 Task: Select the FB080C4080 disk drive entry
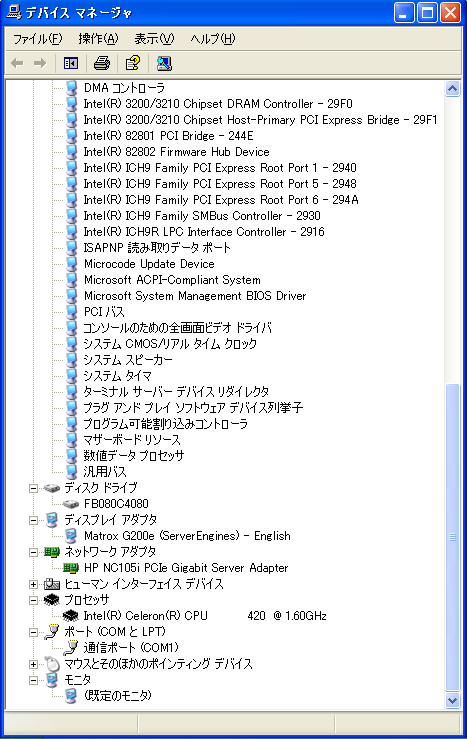116,504
